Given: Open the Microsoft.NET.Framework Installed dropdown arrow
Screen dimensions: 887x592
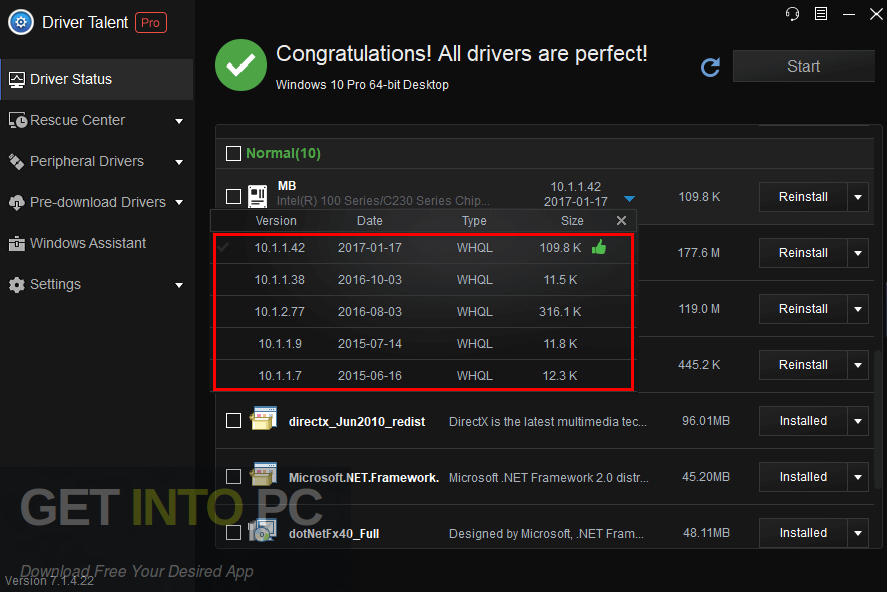Looking at the screenshot, I should (858, 477).
